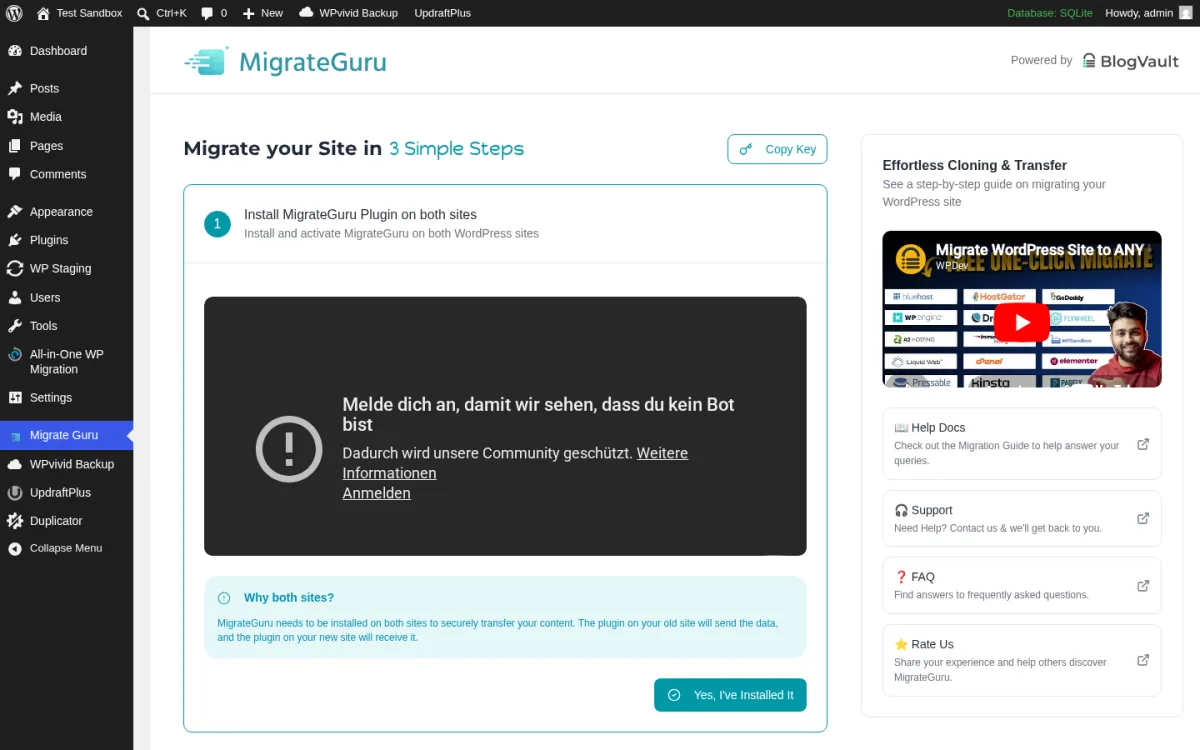Image resolution: width=1200 pixels, height=750 pixels.
Task: Click Database: SQLite indicator
Action: point(1050,13)
